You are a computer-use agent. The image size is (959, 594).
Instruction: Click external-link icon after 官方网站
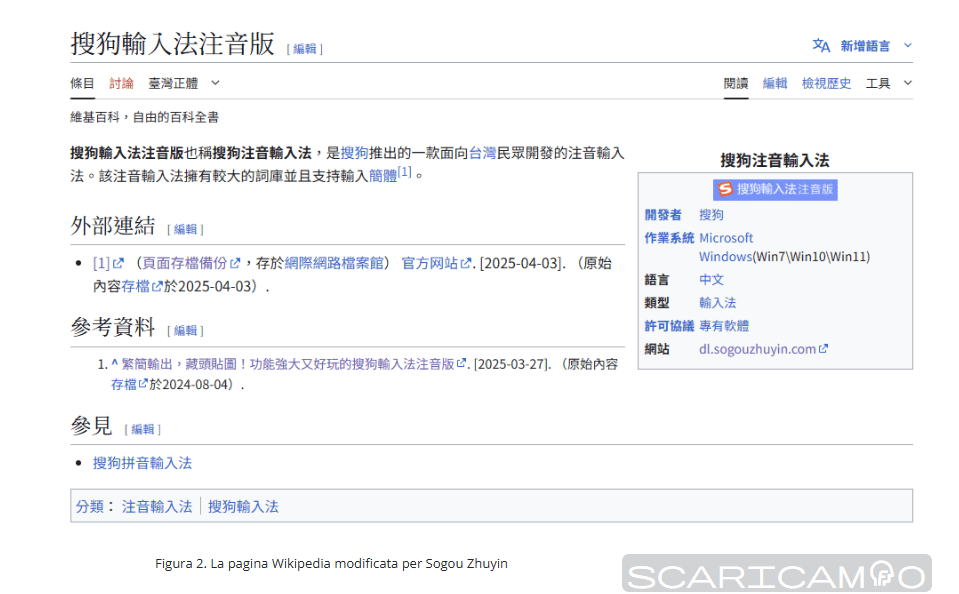click(465, 263)
